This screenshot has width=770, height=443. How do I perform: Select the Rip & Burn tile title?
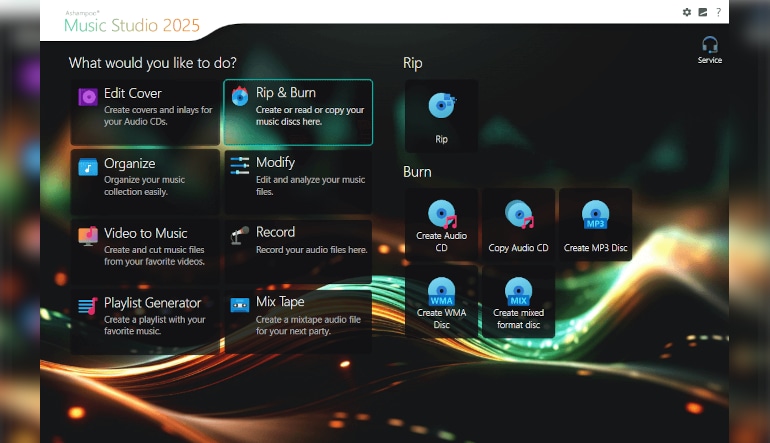click(x=286, y=92)
